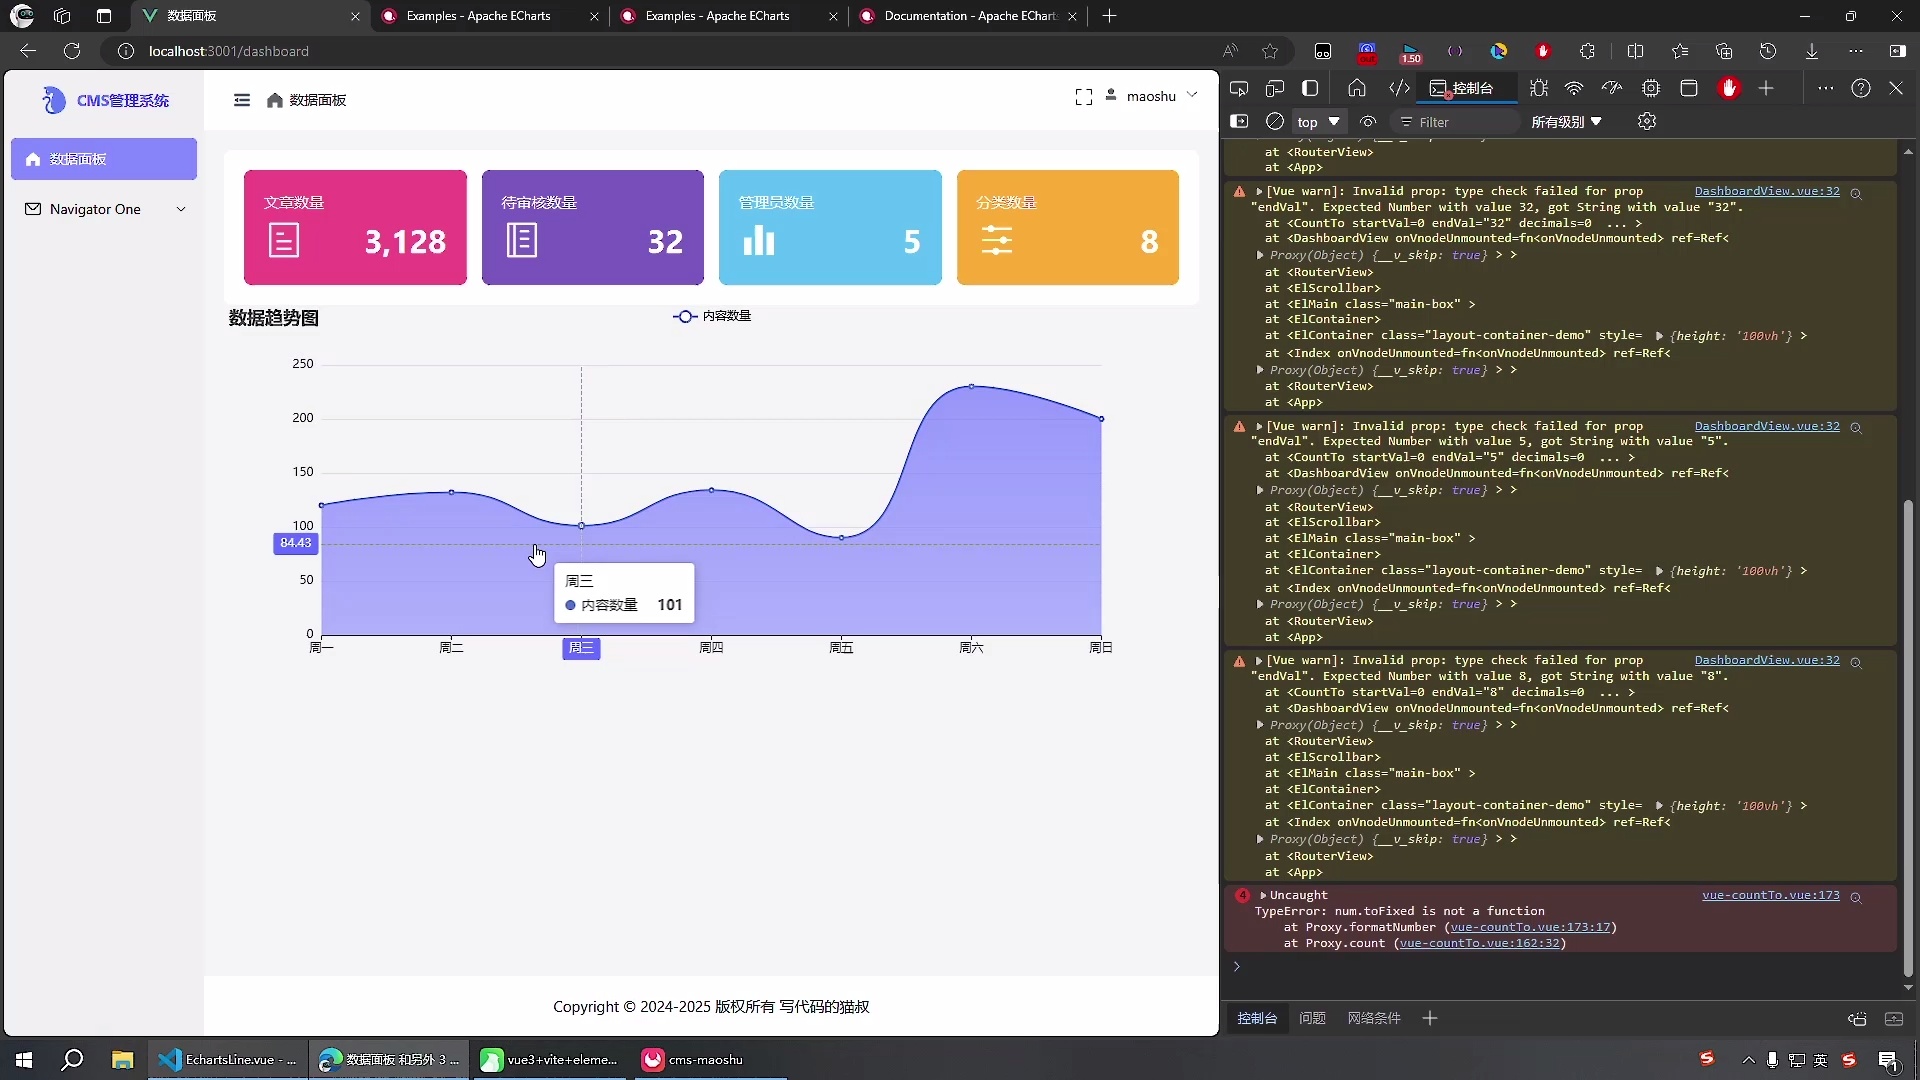Select 数据面板 in the sidebar

pos(104,159)
